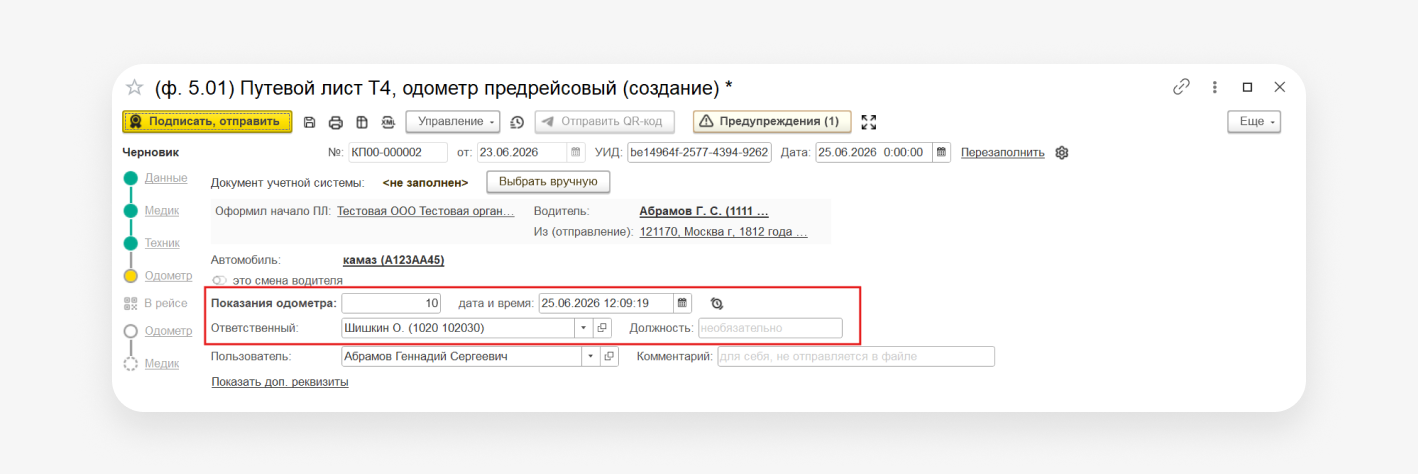Click the gear settings icon near Перезаполнить
The width and height of the screenshot is (1418, 474).
point(1062,153)
